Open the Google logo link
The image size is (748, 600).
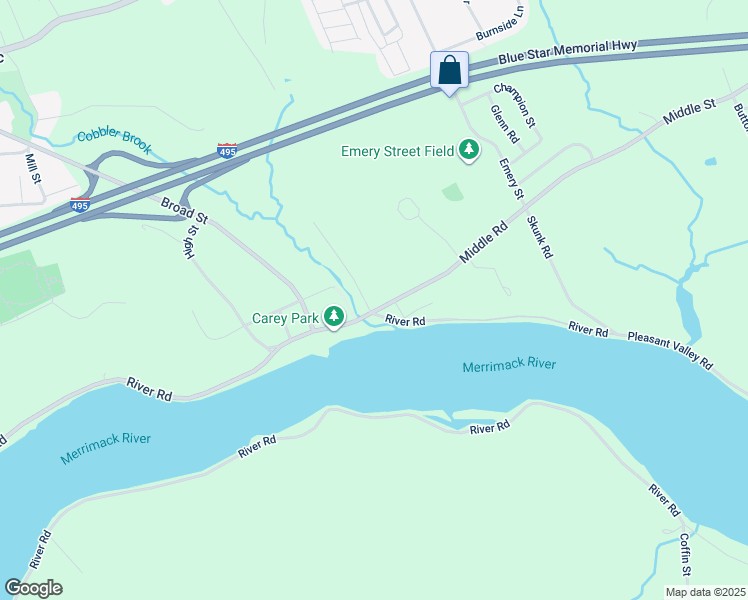tap(34, 588)
